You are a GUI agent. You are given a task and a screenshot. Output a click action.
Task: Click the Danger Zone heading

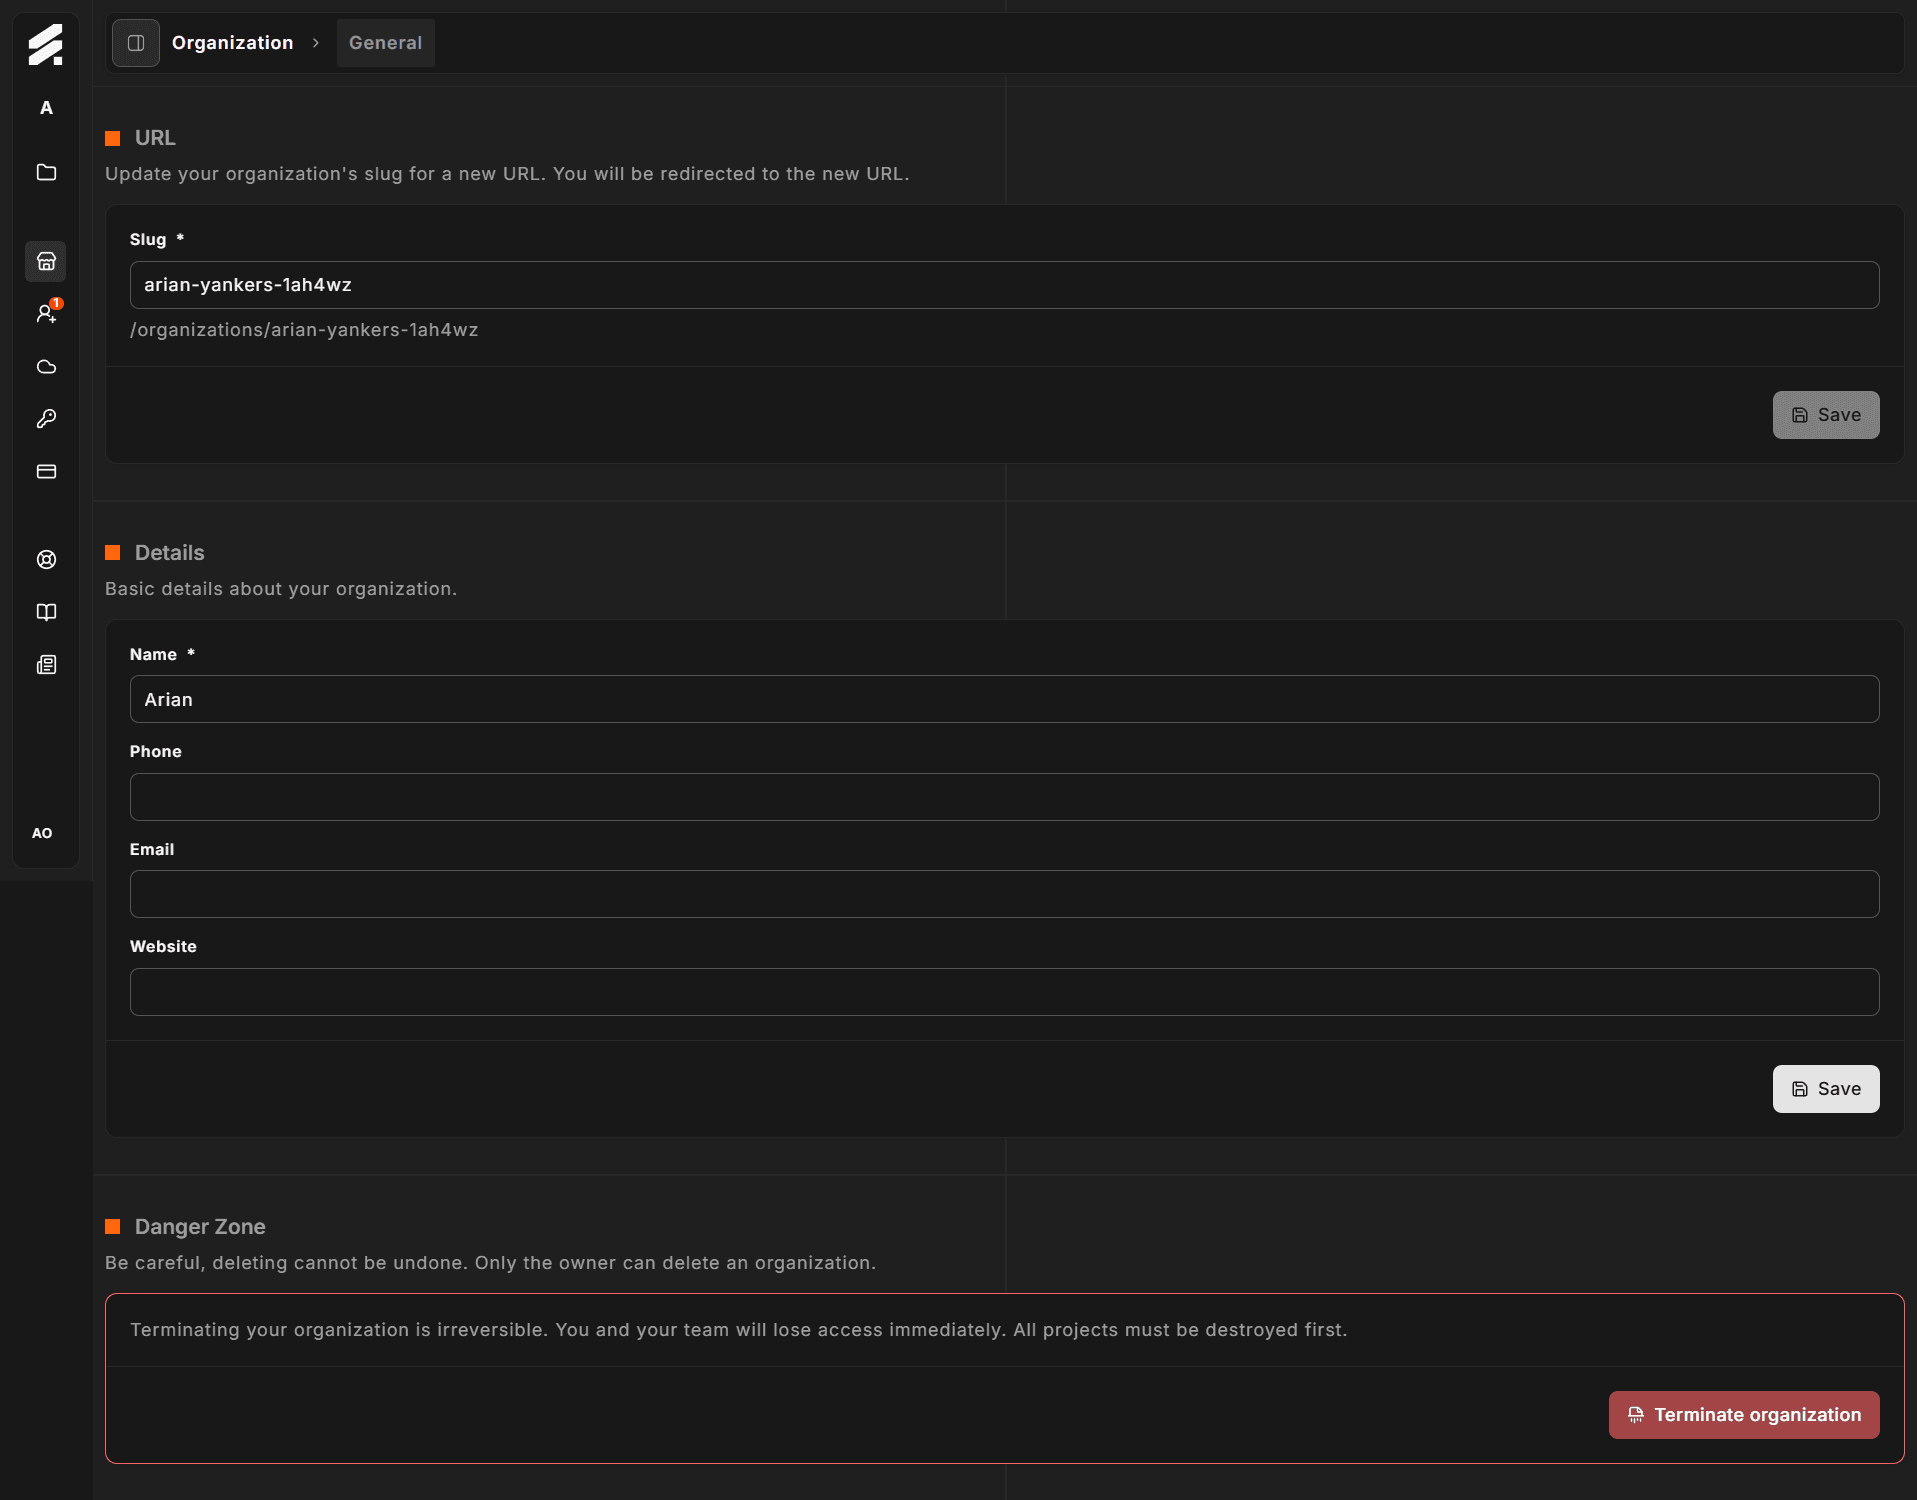click(200, 1227)
